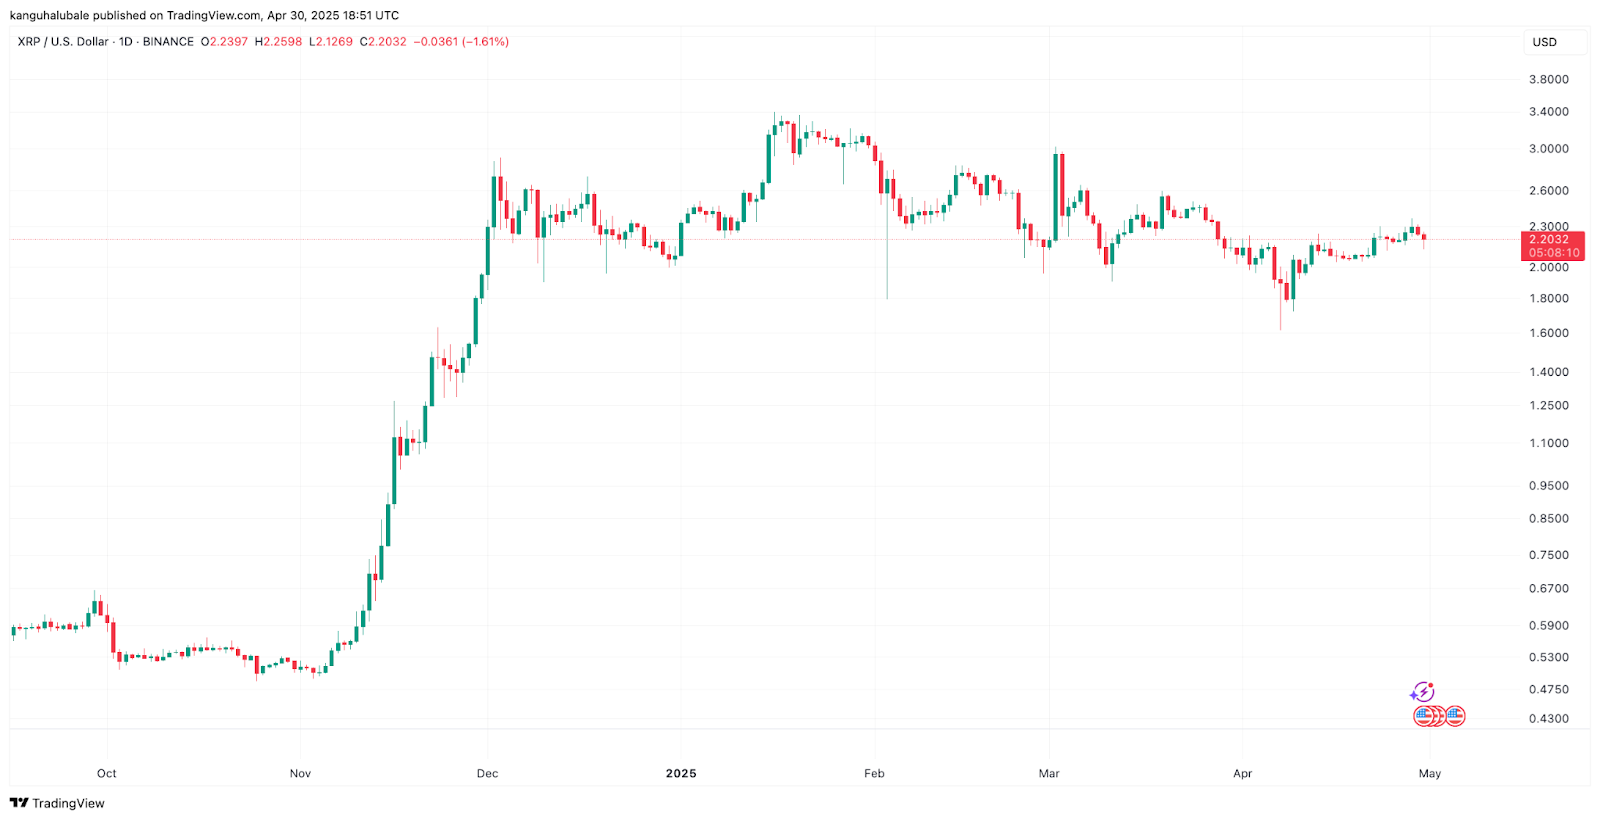
Task: Click the 0.4300 price scale label
Action: [1548, 718]
